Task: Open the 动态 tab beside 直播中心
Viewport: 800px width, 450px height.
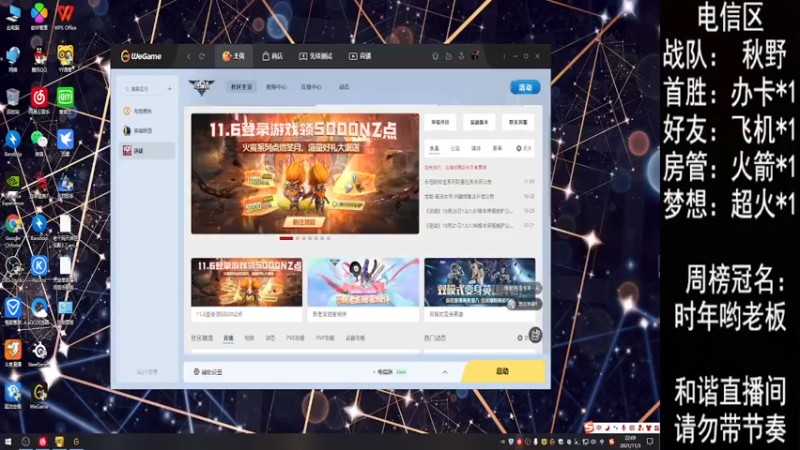Action: (x=344, y=87)
